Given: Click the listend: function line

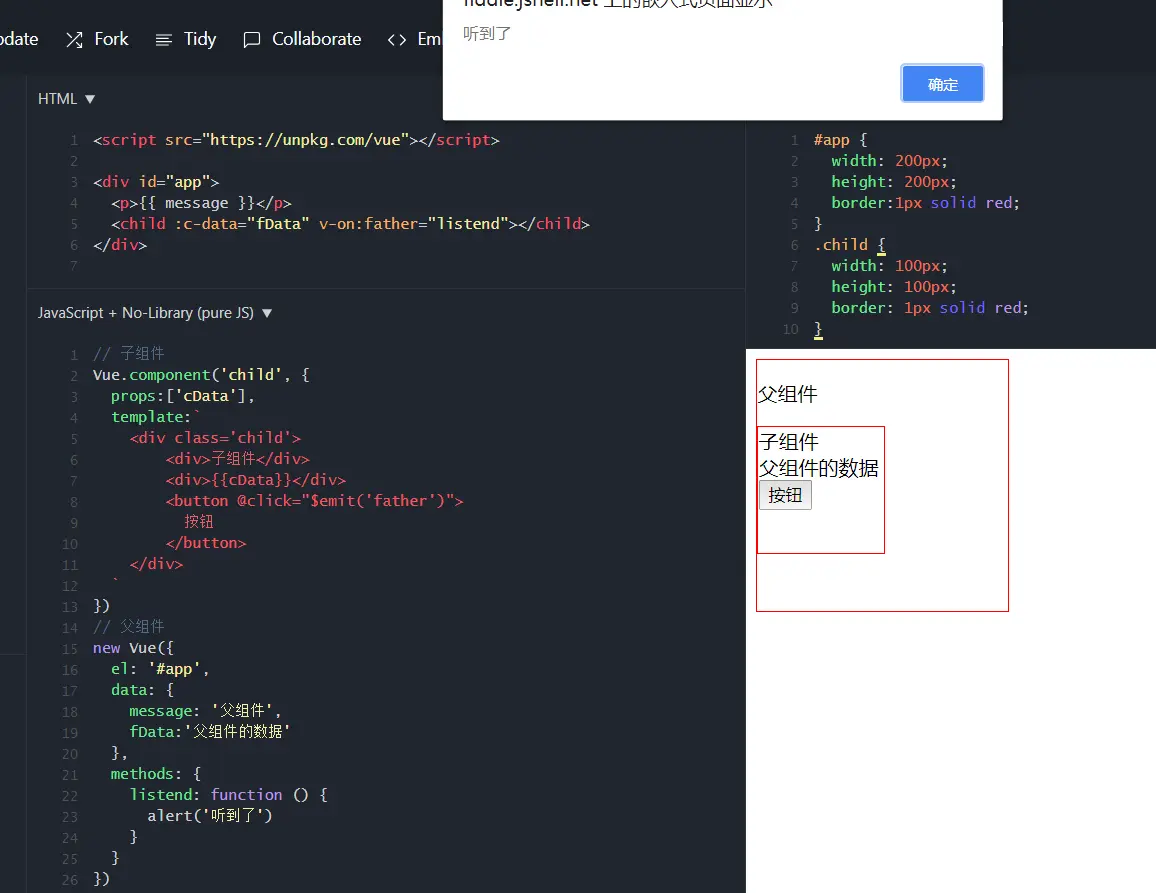Looking at the screenshot, I should (229, 795).
